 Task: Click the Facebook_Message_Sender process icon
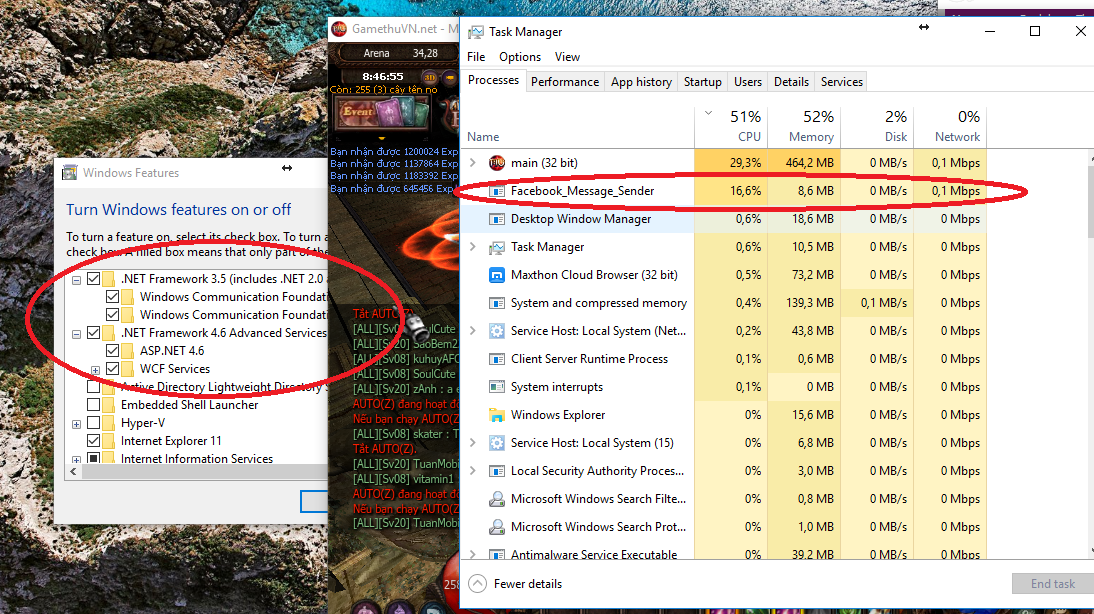tap(497, 191)
